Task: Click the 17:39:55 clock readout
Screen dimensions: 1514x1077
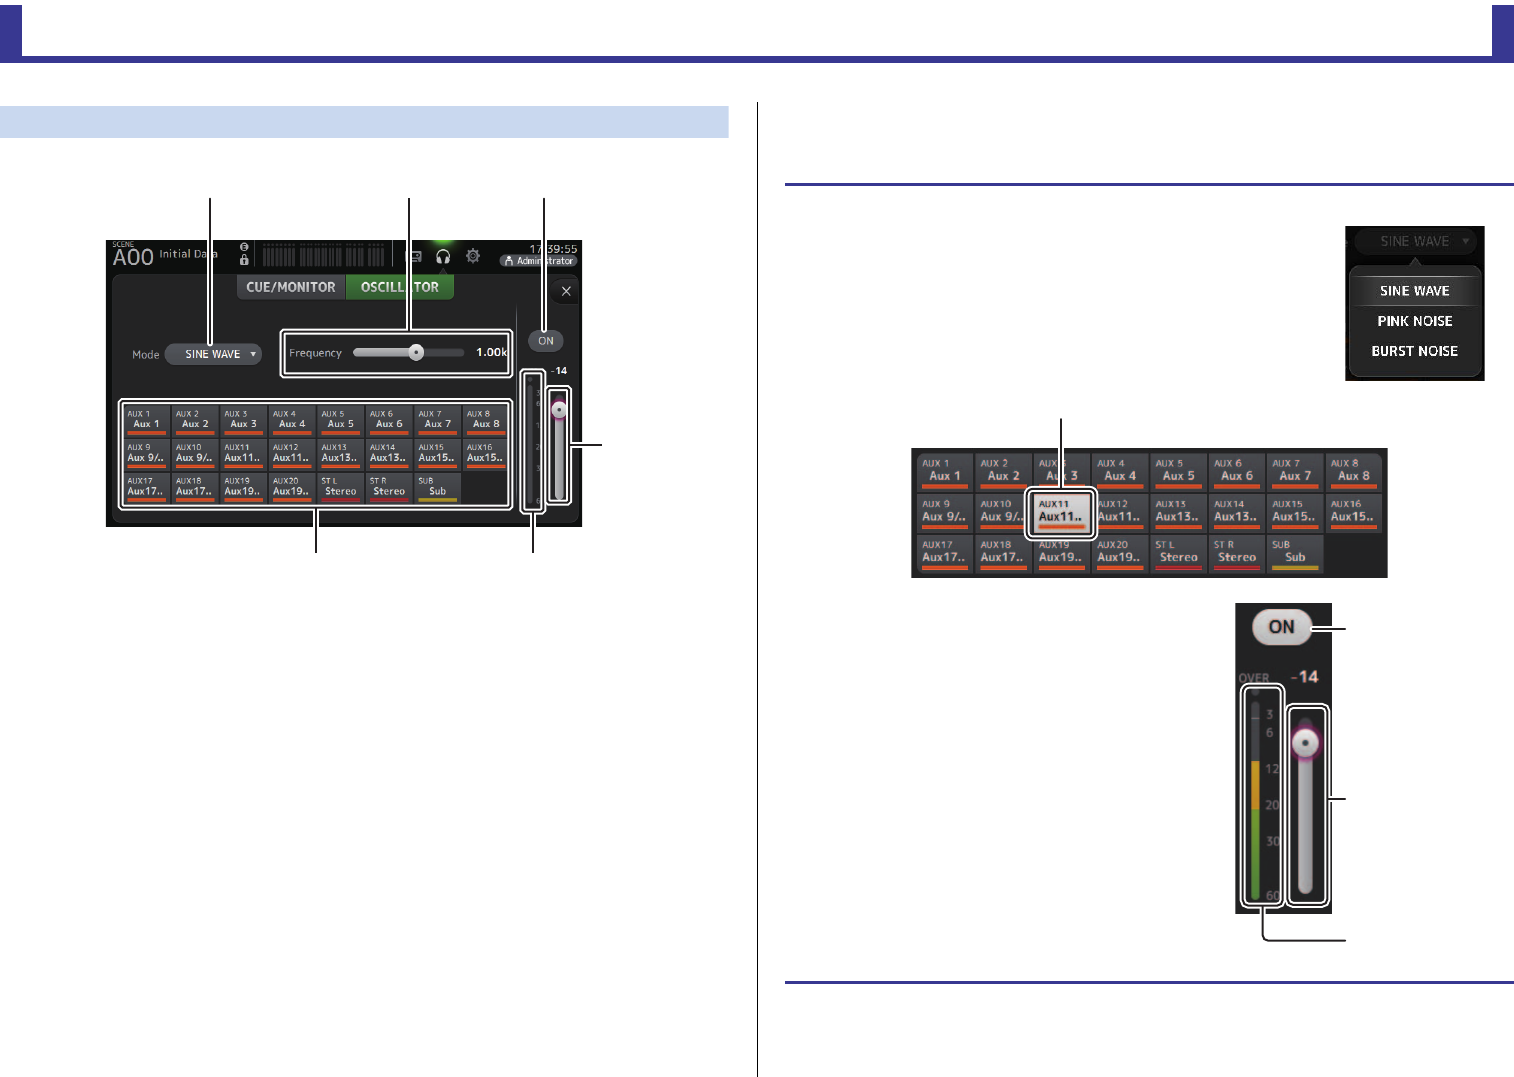Action: coord(553,249)
